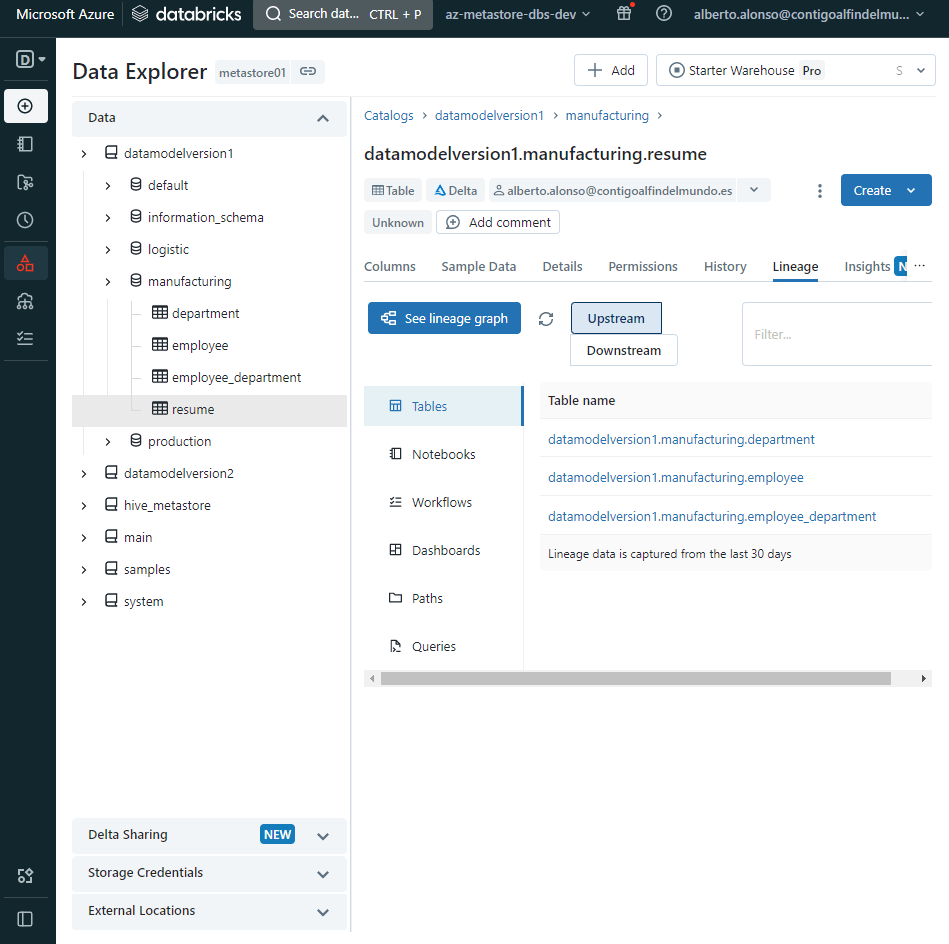Click the See lineage graph button

444,319
